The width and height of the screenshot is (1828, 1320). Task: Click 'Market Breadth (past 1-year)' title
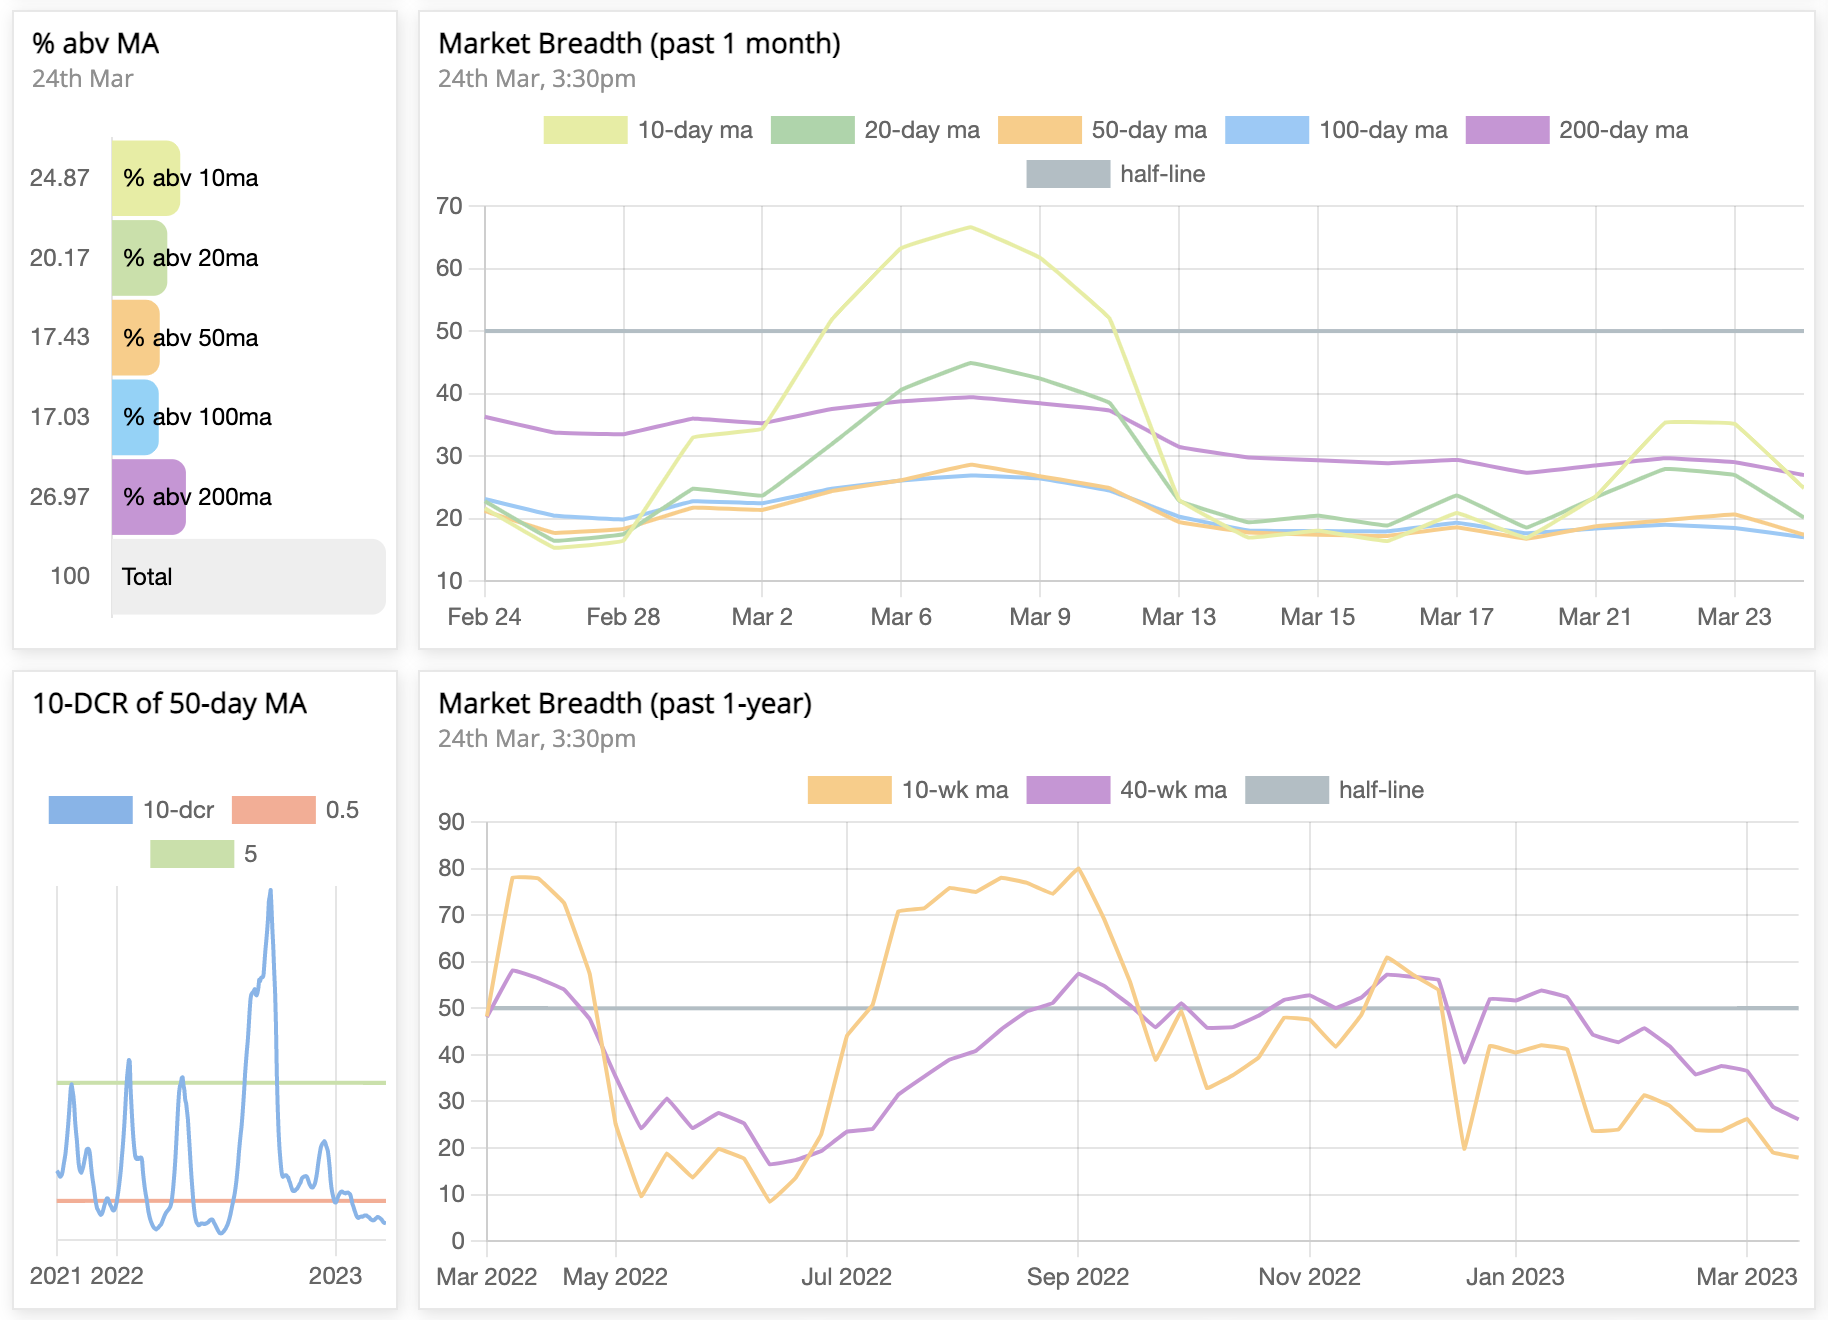click(625, 704)
